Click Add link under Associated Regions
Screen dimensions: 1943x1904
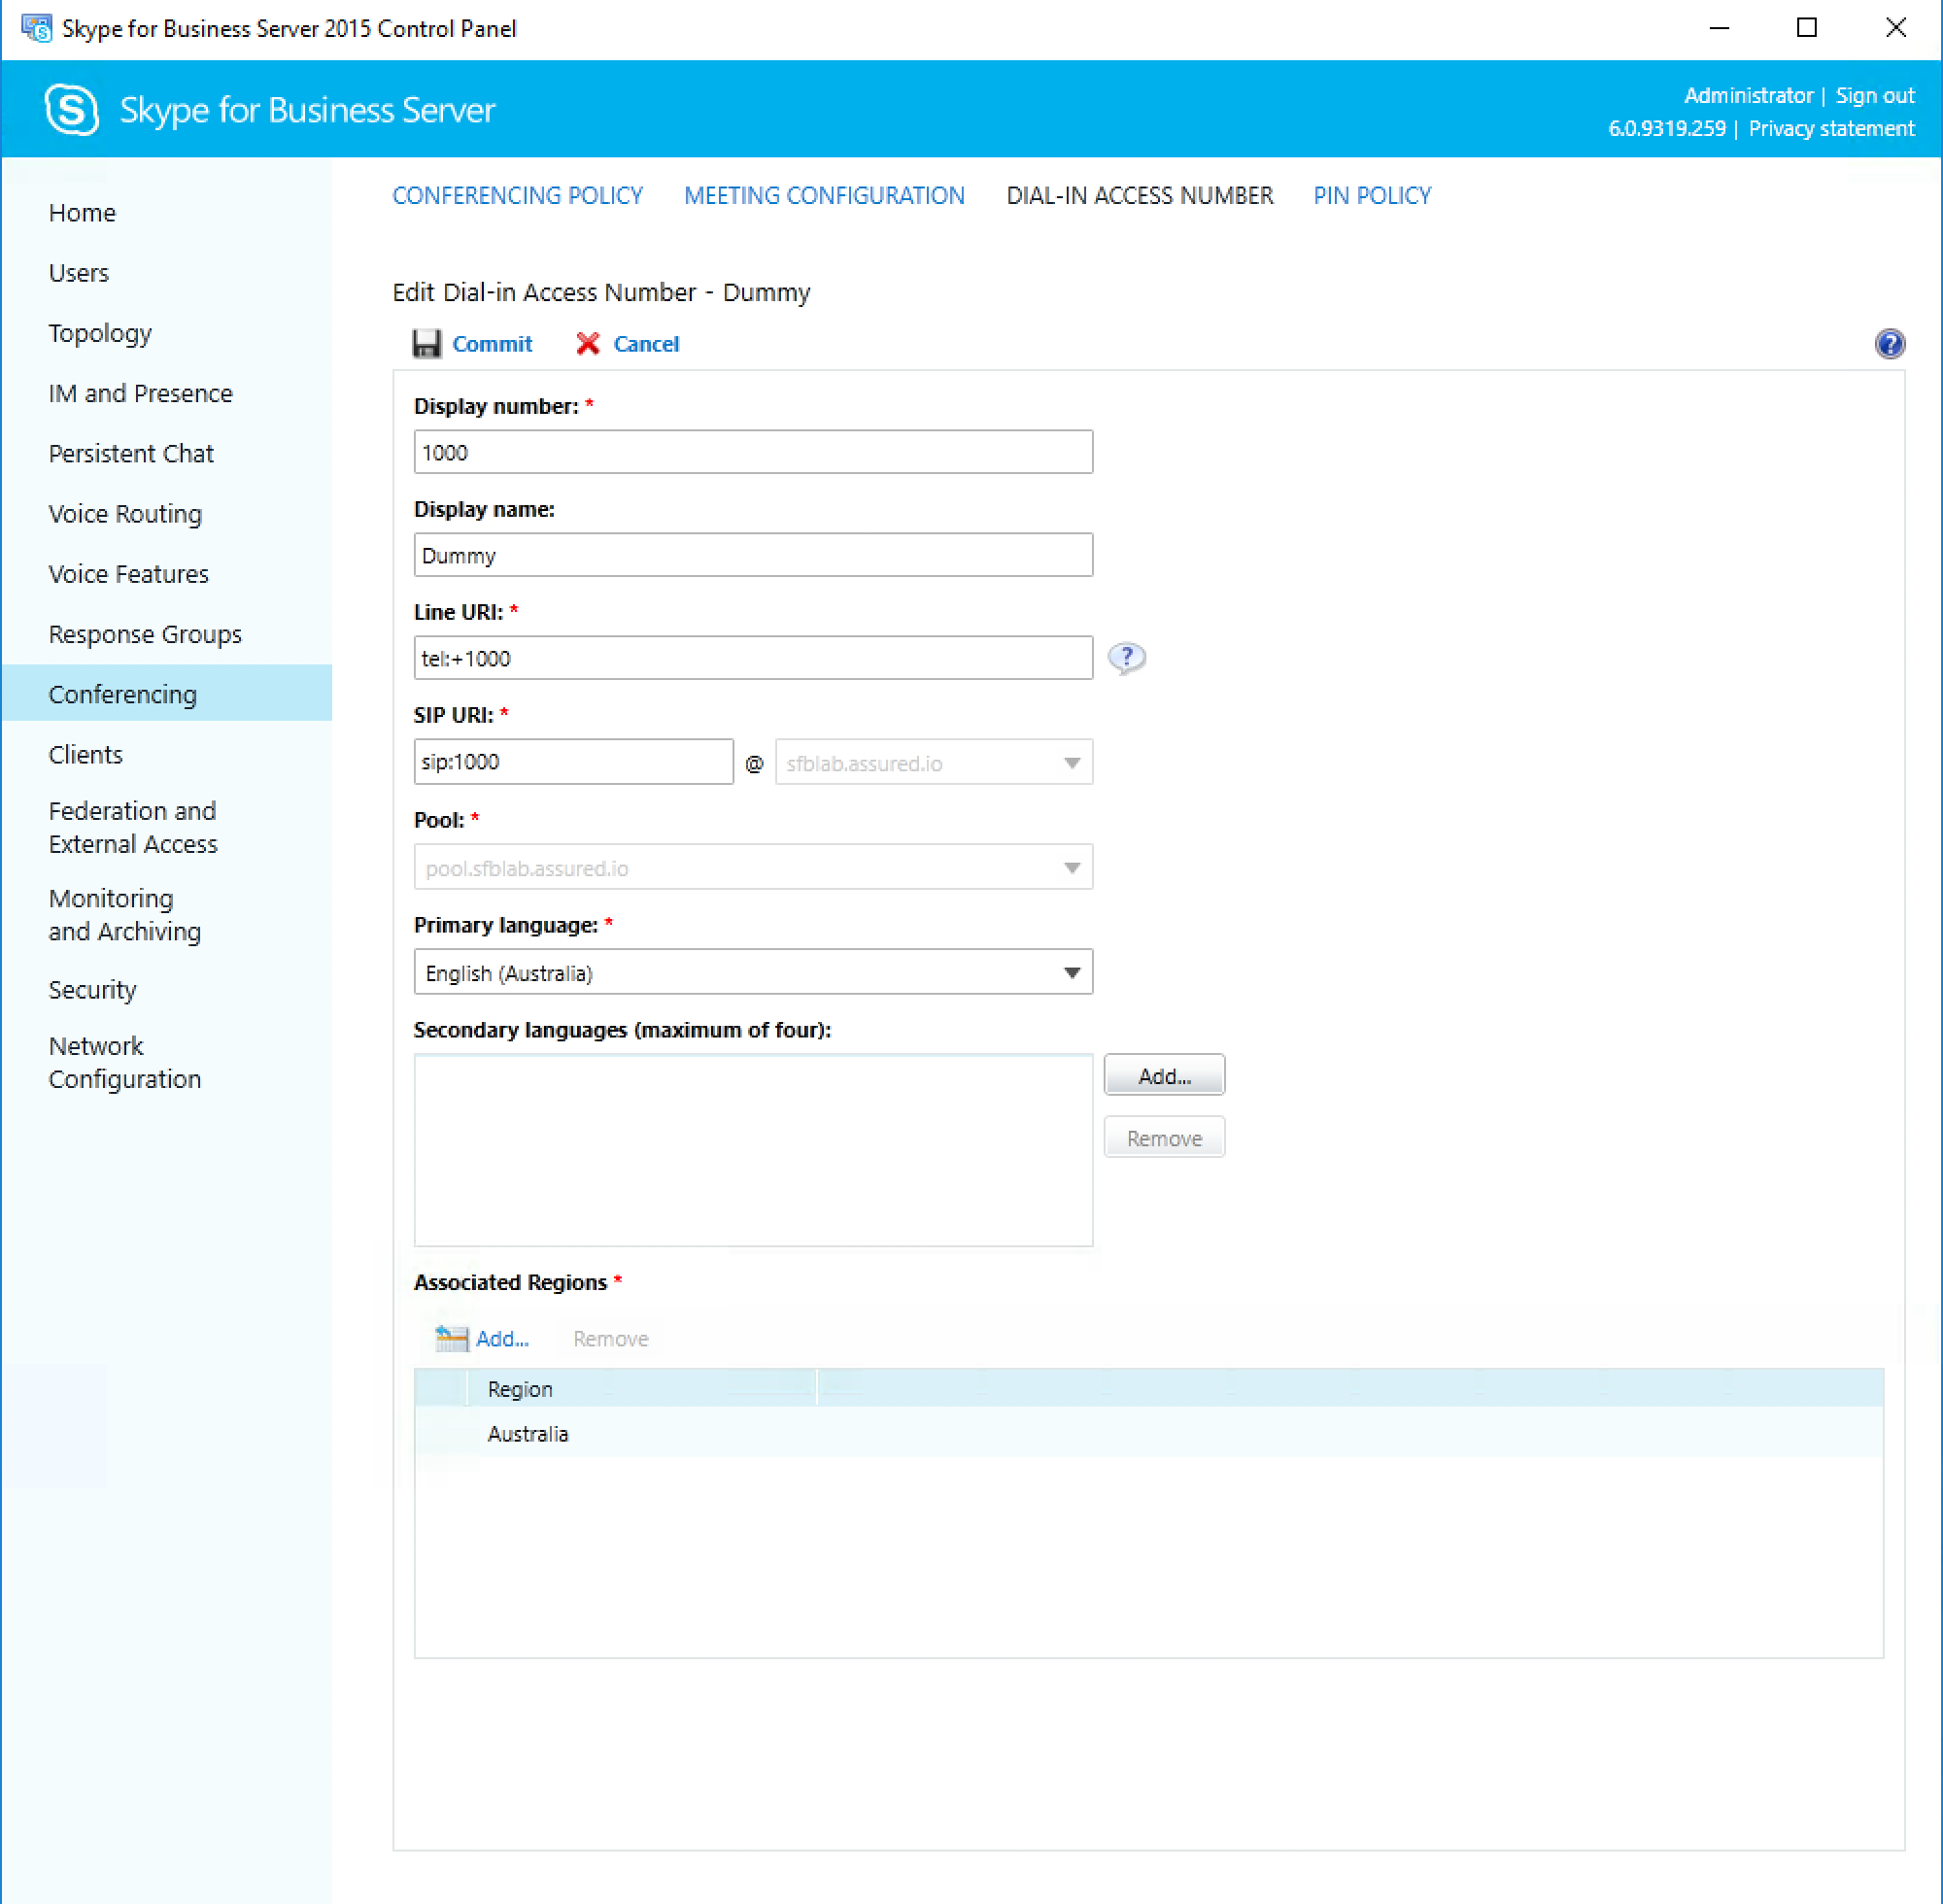point(502,1339)
